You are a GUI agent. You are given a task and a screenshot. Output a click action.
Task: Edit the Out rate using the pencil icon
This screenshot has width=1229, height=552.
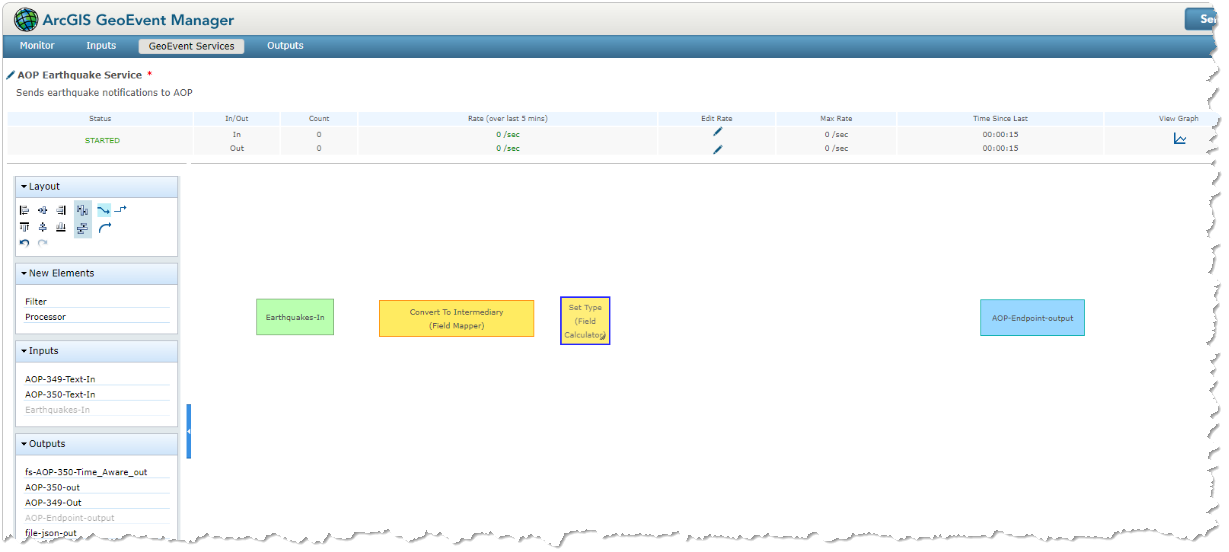718,149
